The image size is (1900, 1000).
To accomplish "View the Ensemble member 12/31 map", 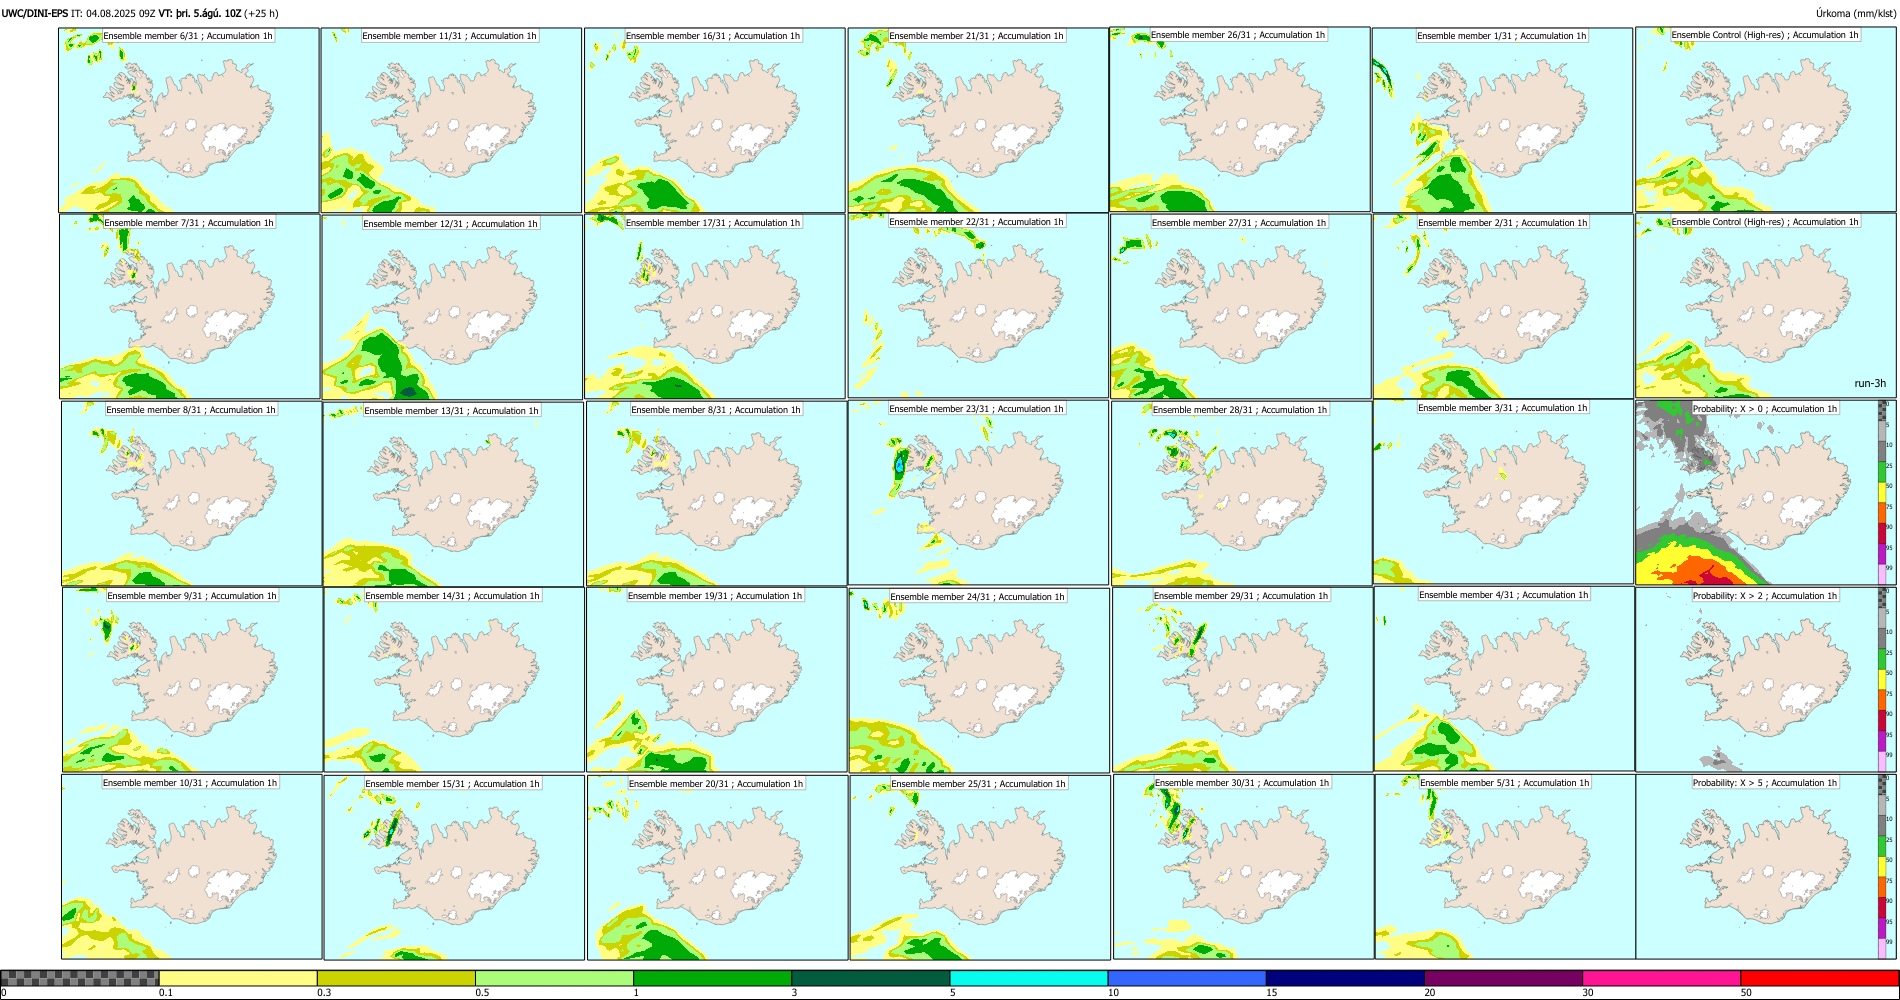I will click(x=452, y=307).
